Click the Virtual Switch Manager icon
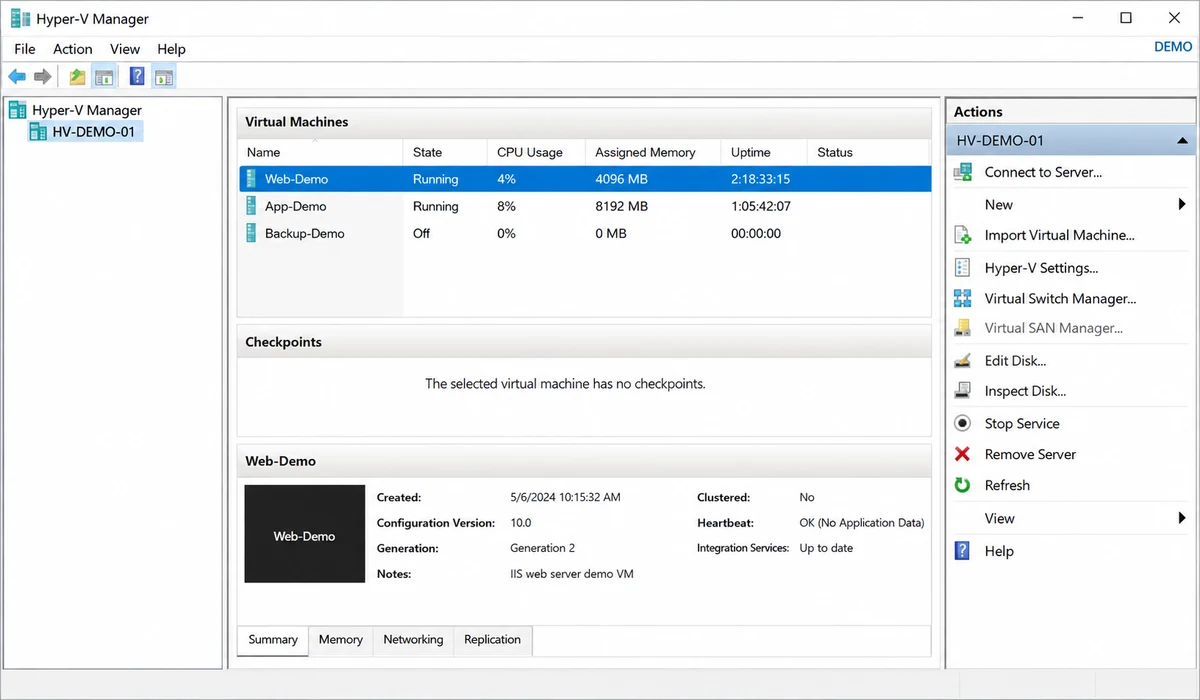1200x700 pixels. click(x=963, y=298)
